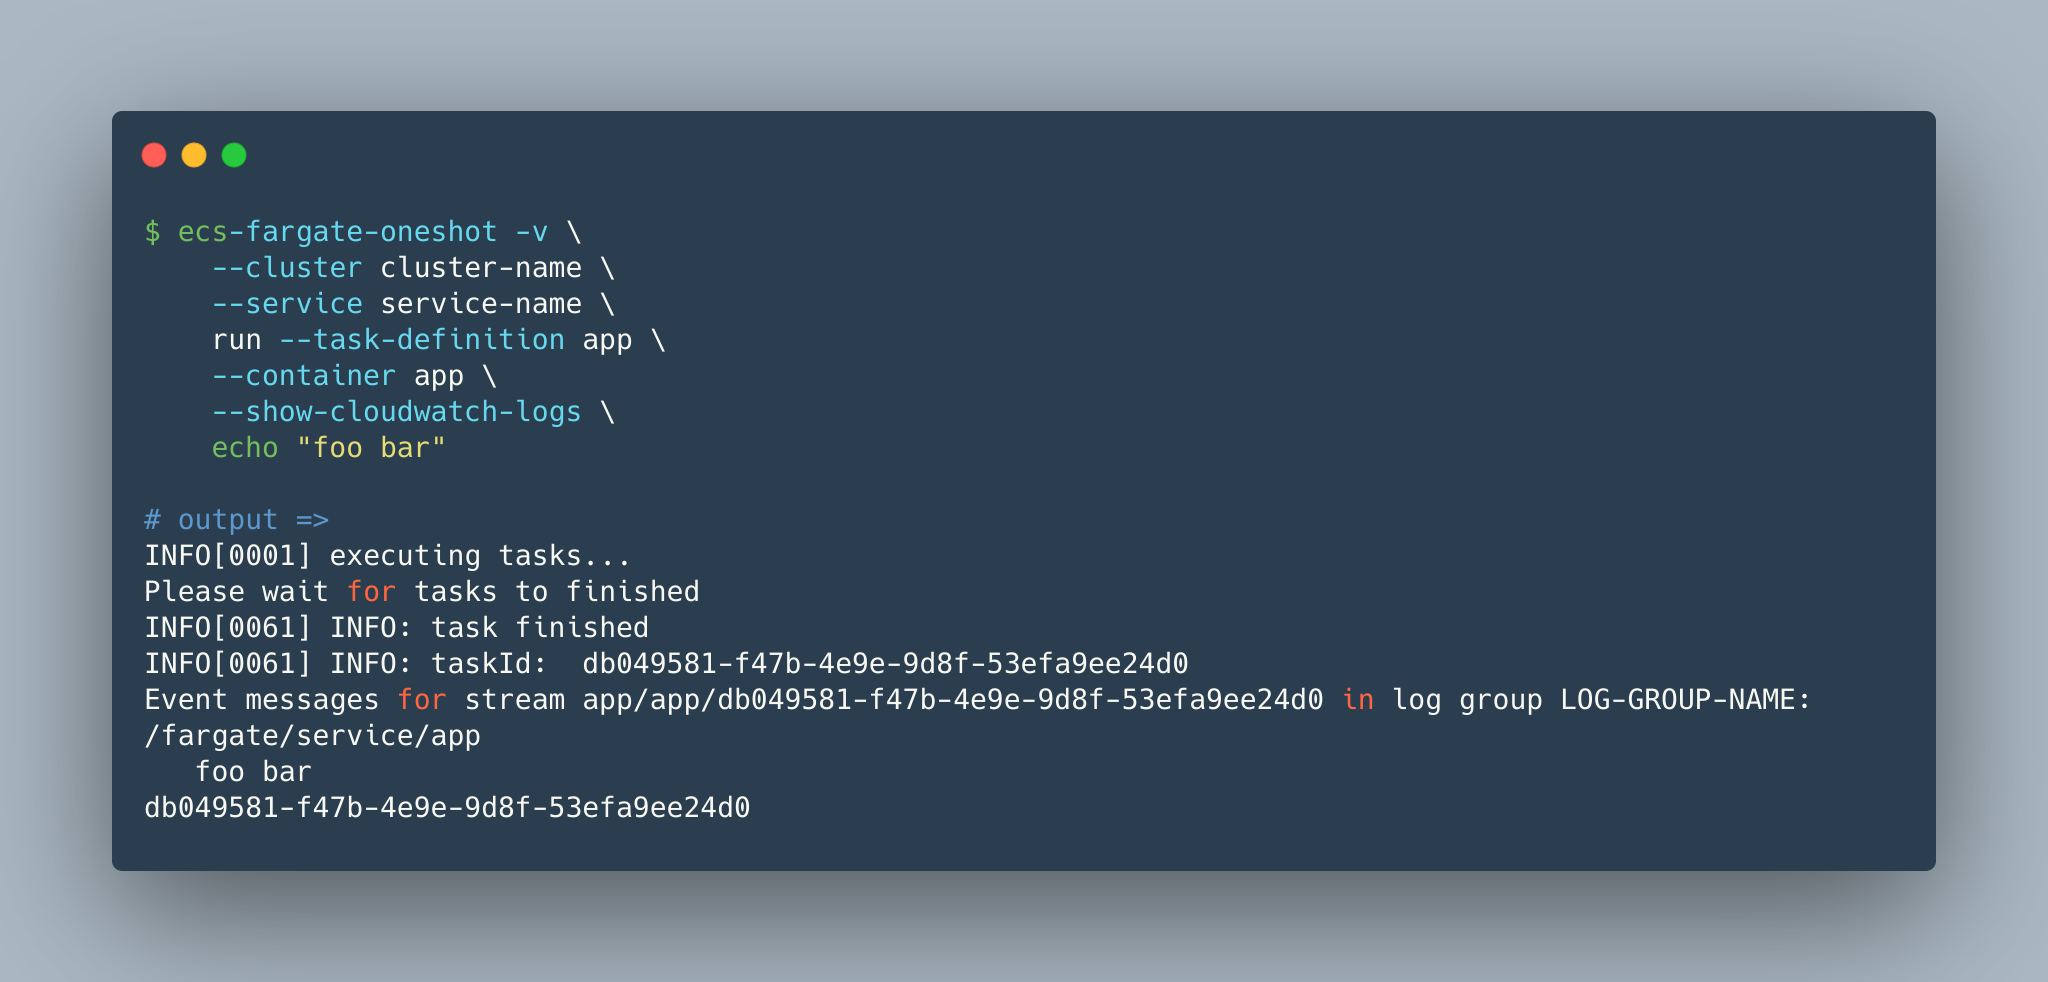
Task: Click the "# output =>" comment
Action: pyautogui.click(x=236, y=520)
